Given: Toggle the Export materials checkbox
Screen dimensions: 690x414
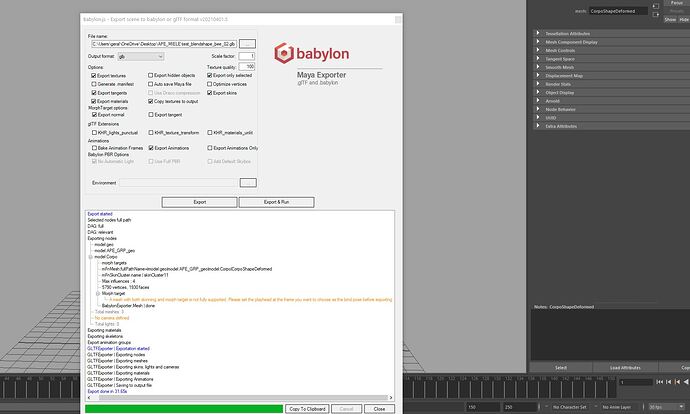Looking at the screenshot, I should (x=94, y=101).
